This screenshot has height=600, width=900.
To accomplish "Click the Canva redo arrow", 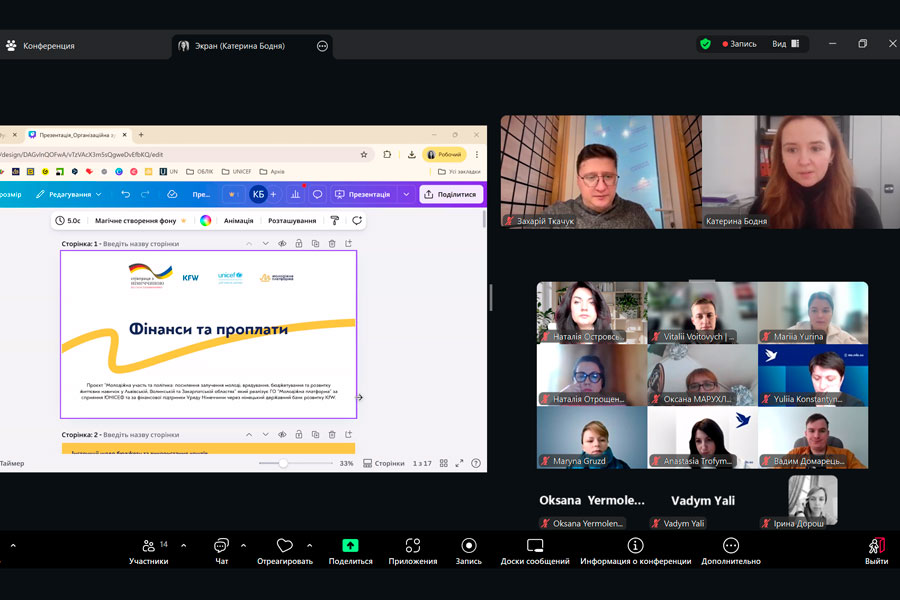I will click(x=145, y=194).
